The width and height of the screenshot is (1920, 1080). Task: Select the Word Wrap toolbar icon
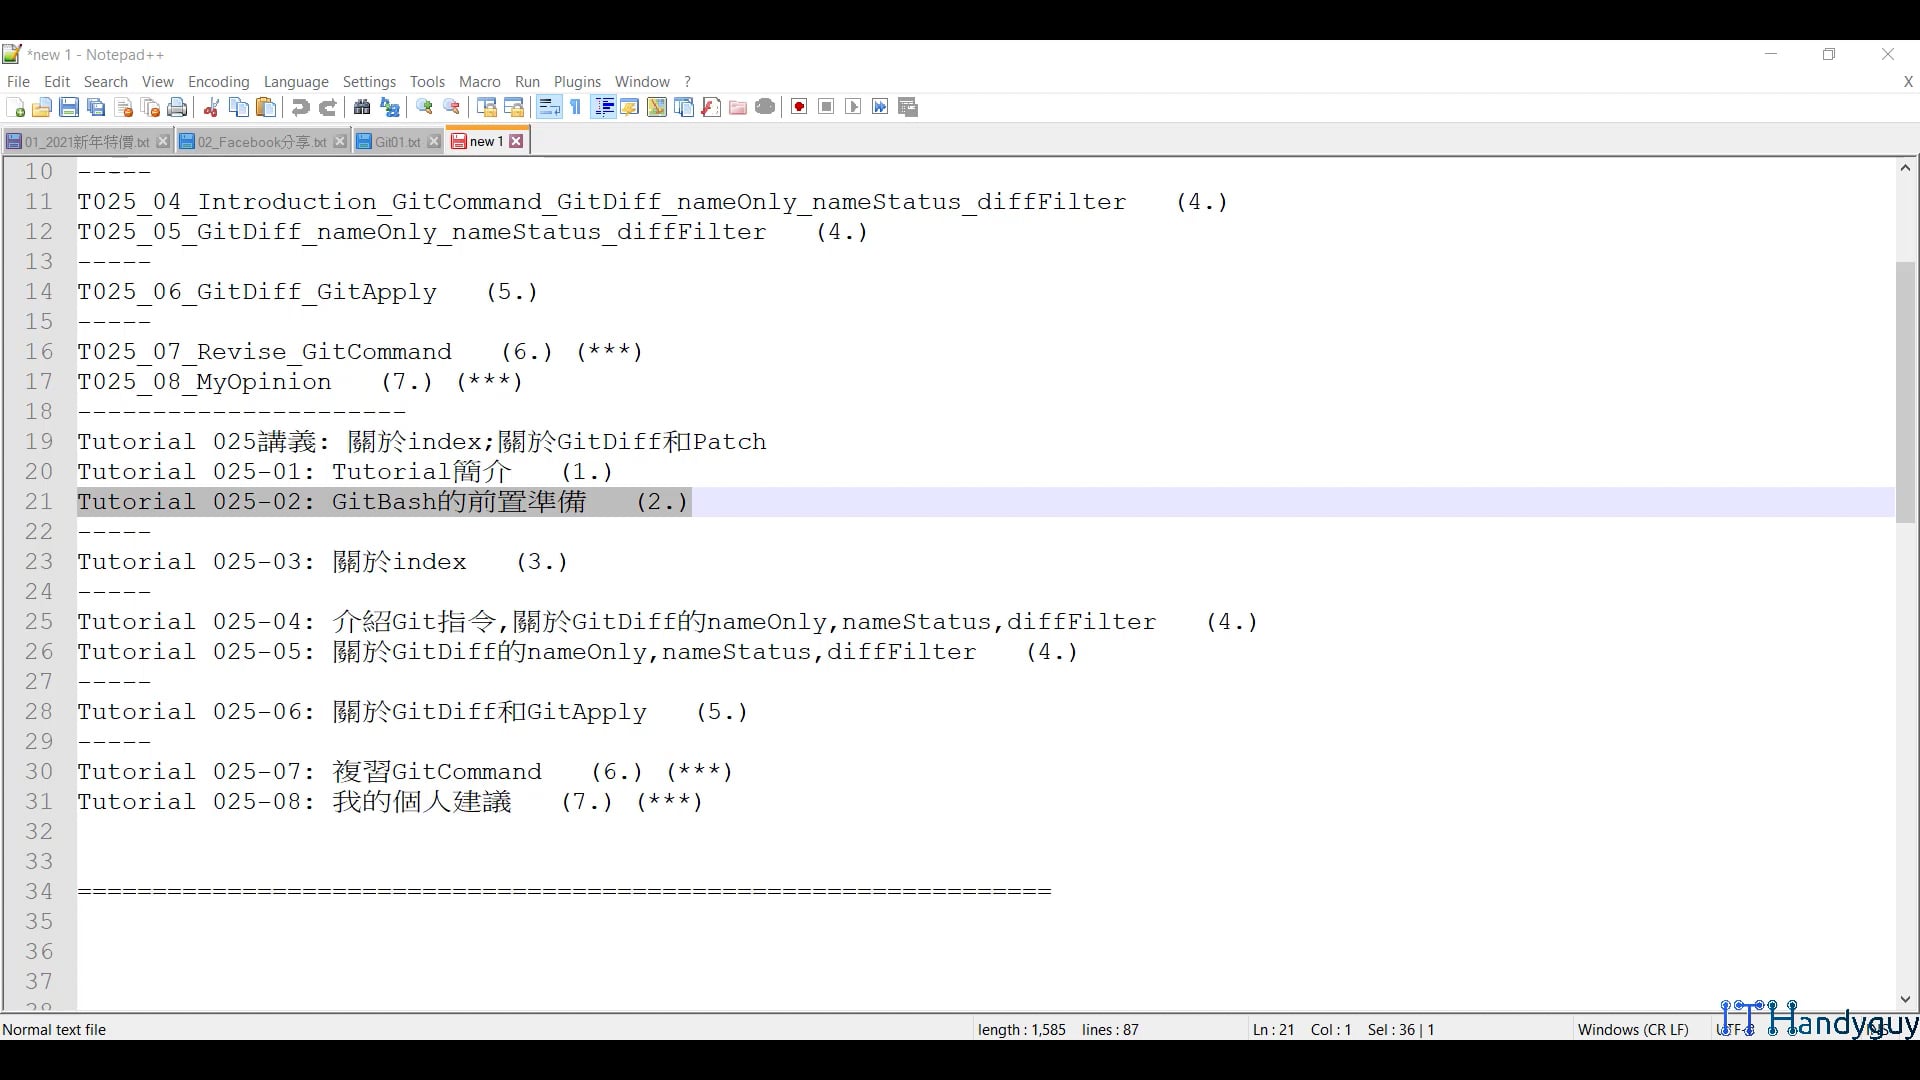click(549, 107)
